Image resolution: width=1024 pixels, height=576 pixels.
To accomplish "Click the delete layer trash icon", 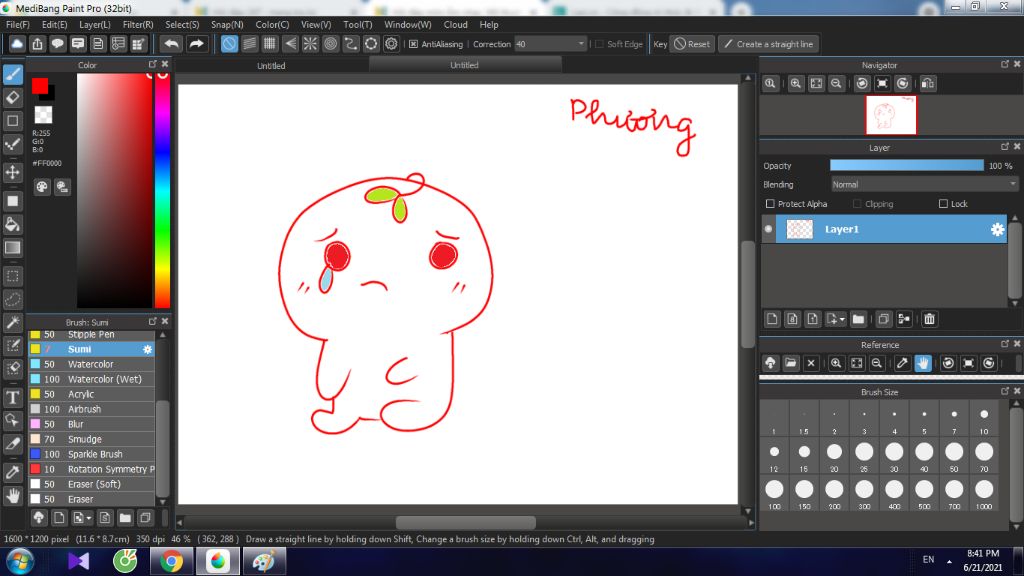I will (x=929, y=319).
